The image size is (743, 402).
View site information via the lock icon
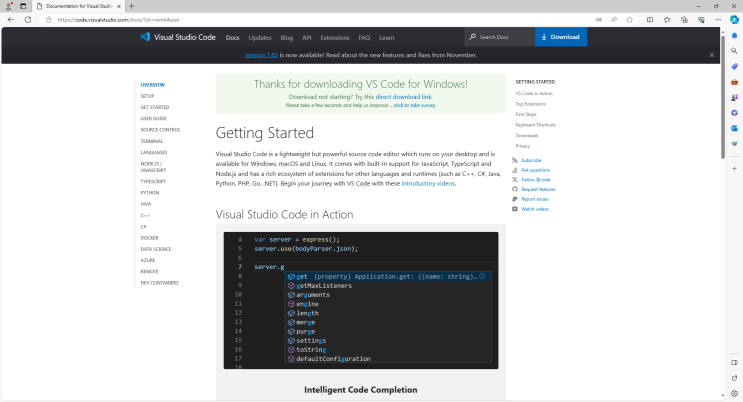pos(48,19)
